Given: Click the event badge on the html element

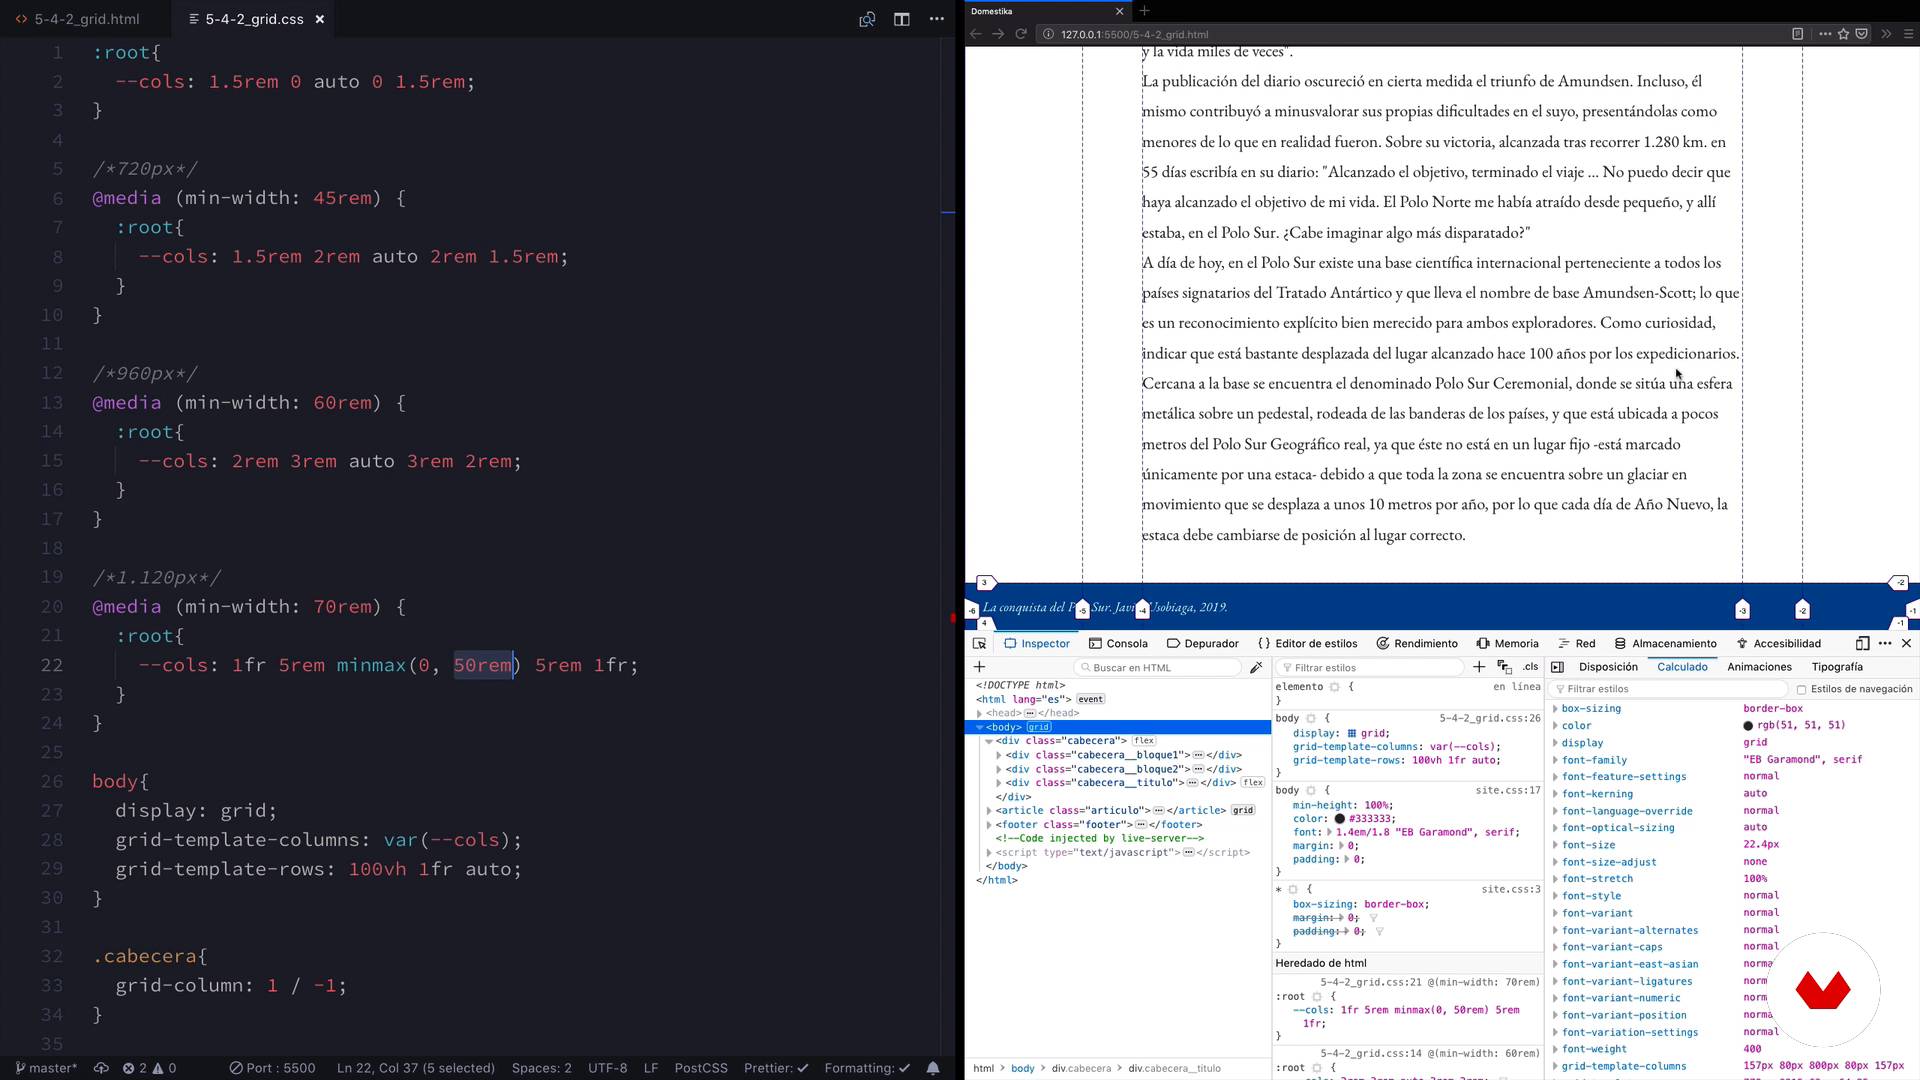Looking at the screenshot, I should click(x=1090, y=699).
